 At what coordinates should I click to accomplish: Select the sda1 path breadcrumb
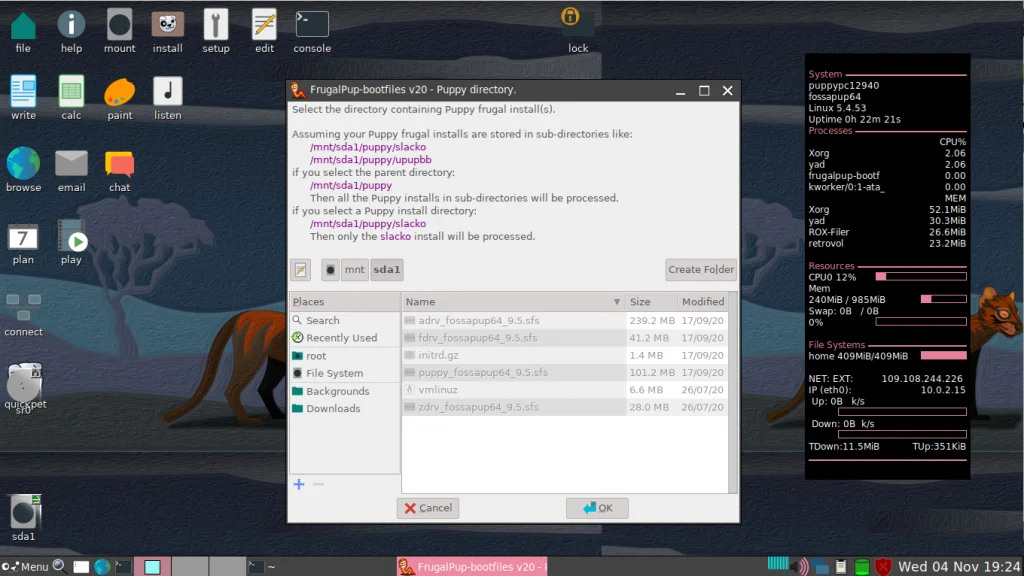[387, 270]
